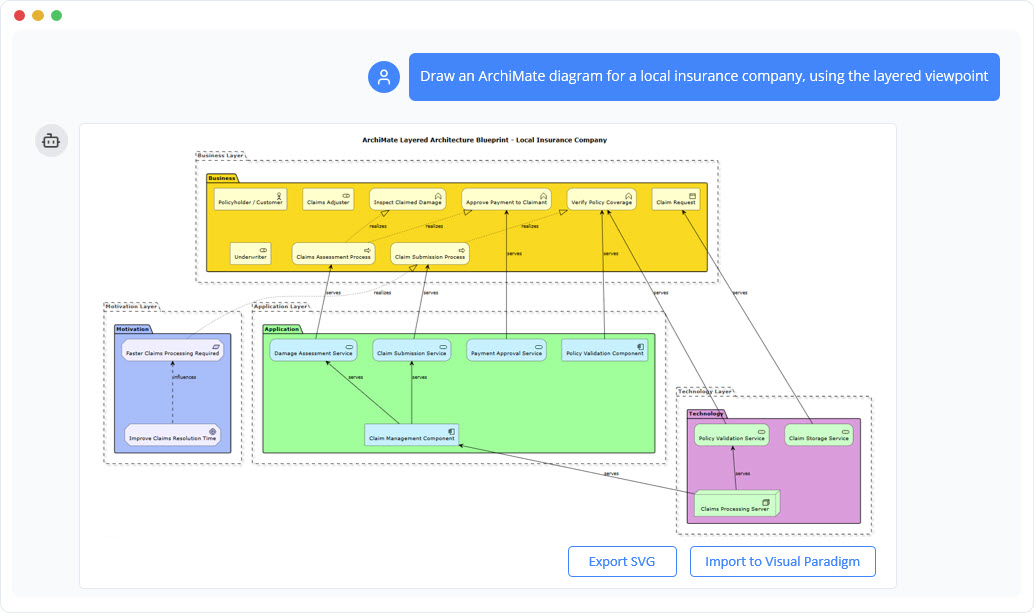
Task: Click the role icon on Claims Adjuster
Action: [345, 193]
